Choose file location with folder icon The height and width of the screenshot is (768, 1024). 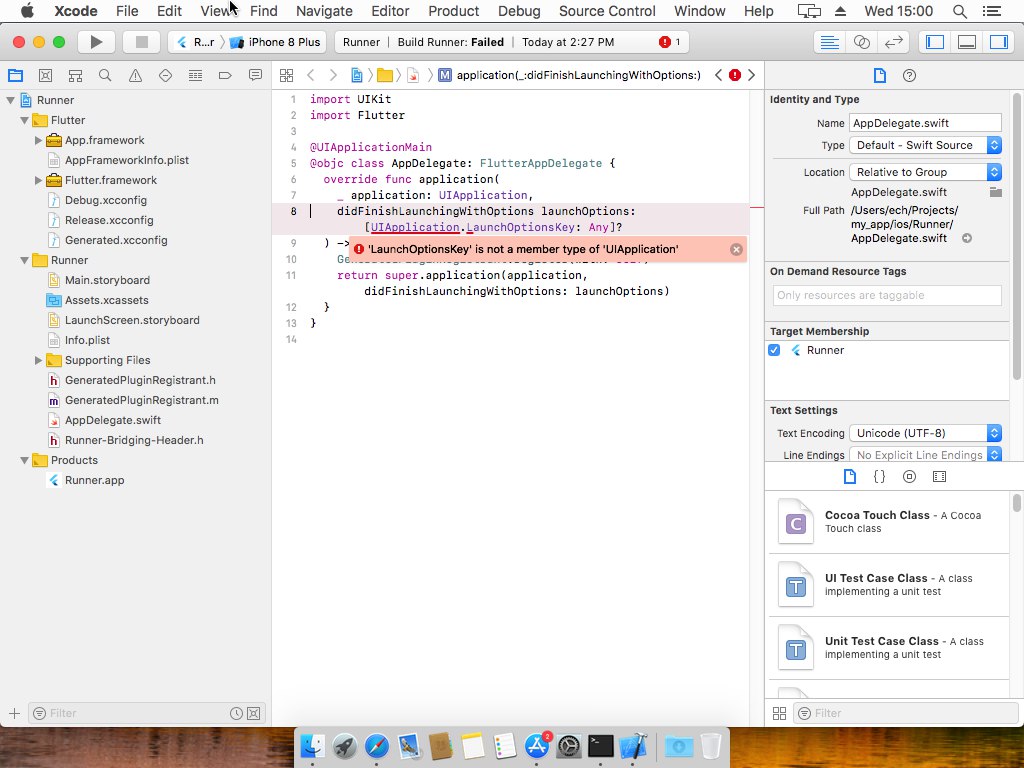pyautogui.click(x=995, y=192)
